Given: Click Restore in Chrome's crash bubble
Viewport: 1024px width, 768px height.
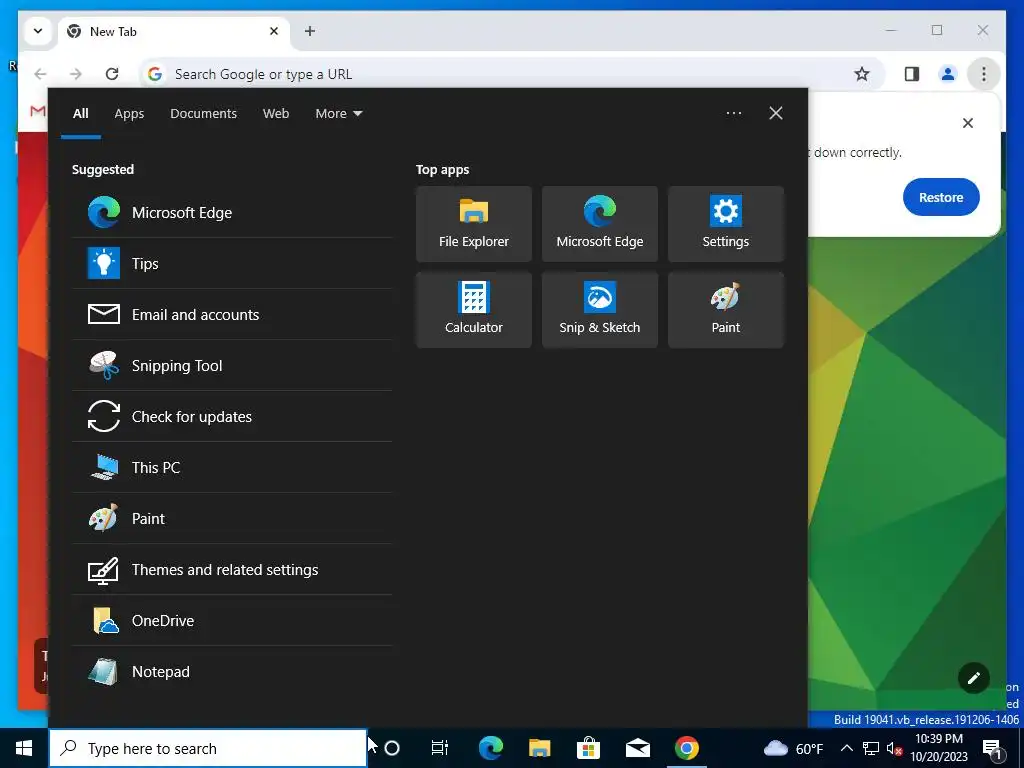Looking at the screenshot, I should pyautogui.click(x=941, y=197).
